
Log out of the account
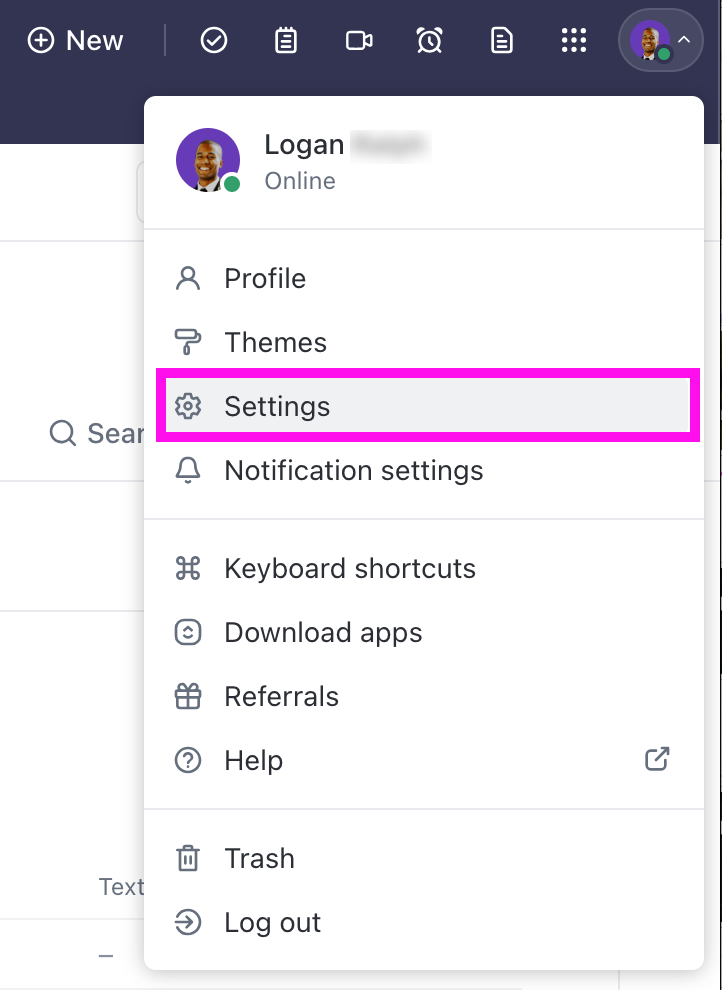[x=272, y=922]
